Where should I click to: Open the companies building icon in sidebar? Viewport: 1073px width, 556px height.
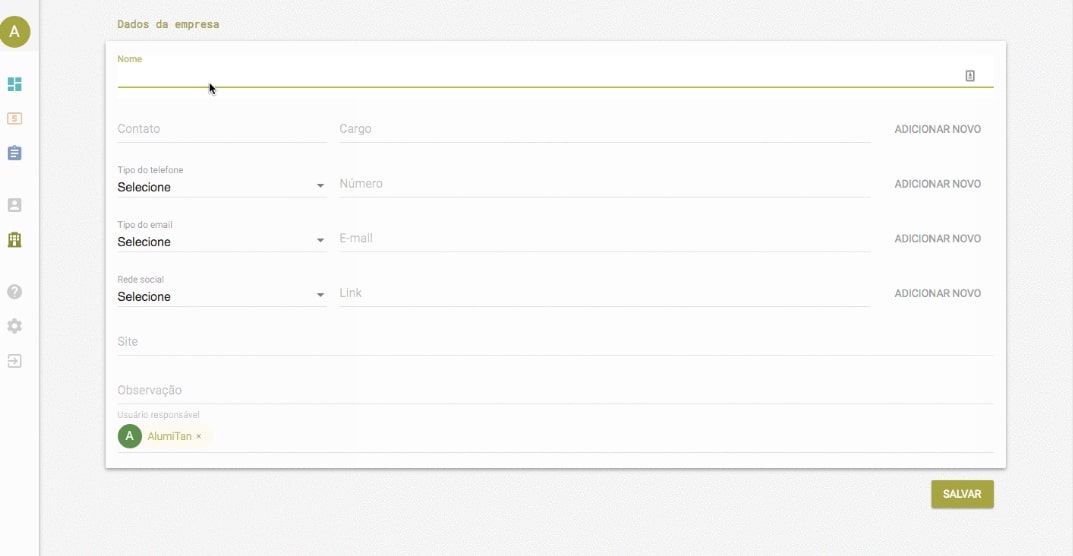pyautogui.click(x=14, y=240)
